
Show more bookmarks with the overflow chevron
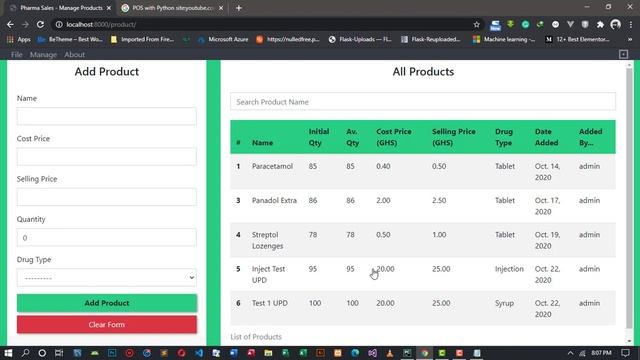click(x=630, y=39)
